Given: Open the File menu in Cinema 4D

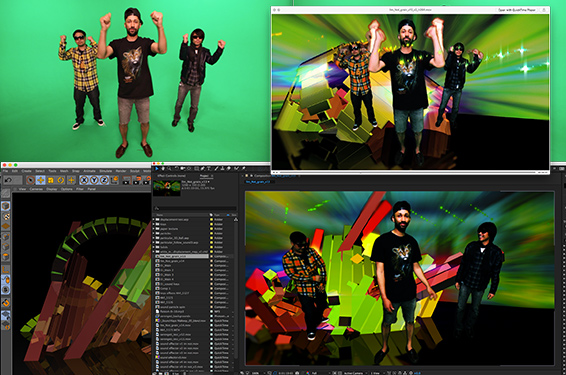Looking at the screenshot, I should click(x=5, y=171).
